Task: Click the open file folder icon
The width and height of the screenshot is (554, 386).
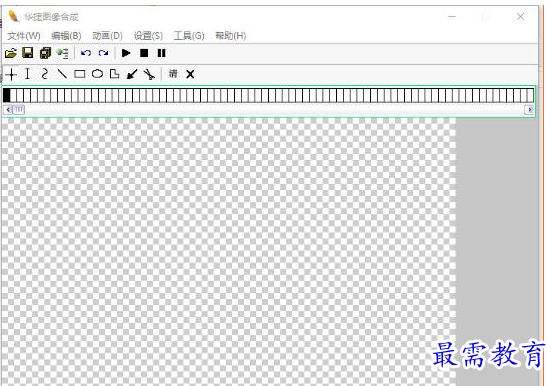Action: (x=11, y=53)
